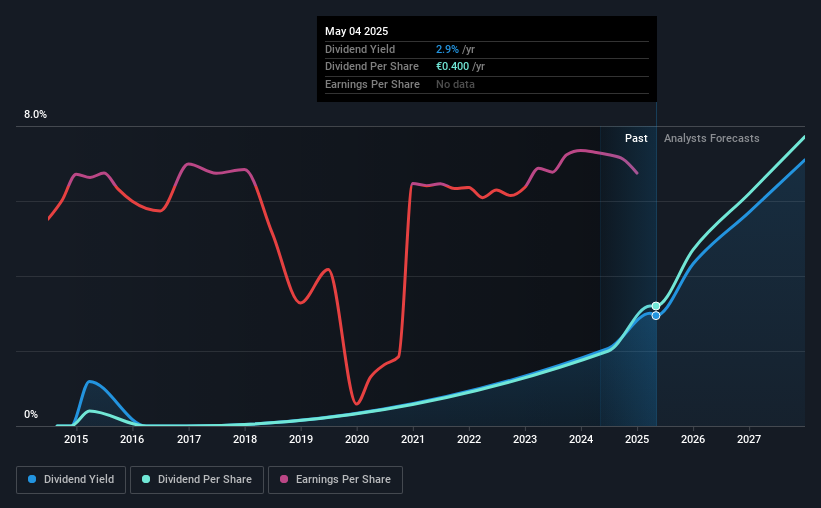
Task: Click the 2023 x-axis label
Action: click(x=525, y=439)
